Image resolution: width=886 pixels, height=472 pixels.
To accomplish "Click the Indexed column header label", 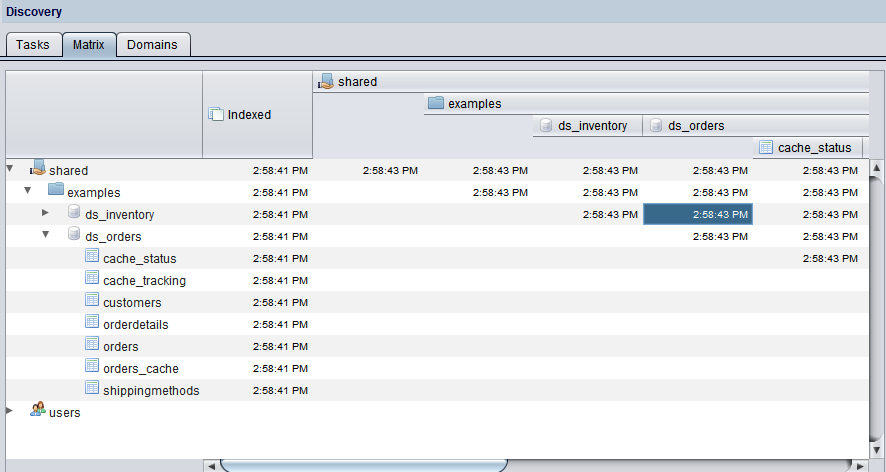I will click(x=249, y=115).
